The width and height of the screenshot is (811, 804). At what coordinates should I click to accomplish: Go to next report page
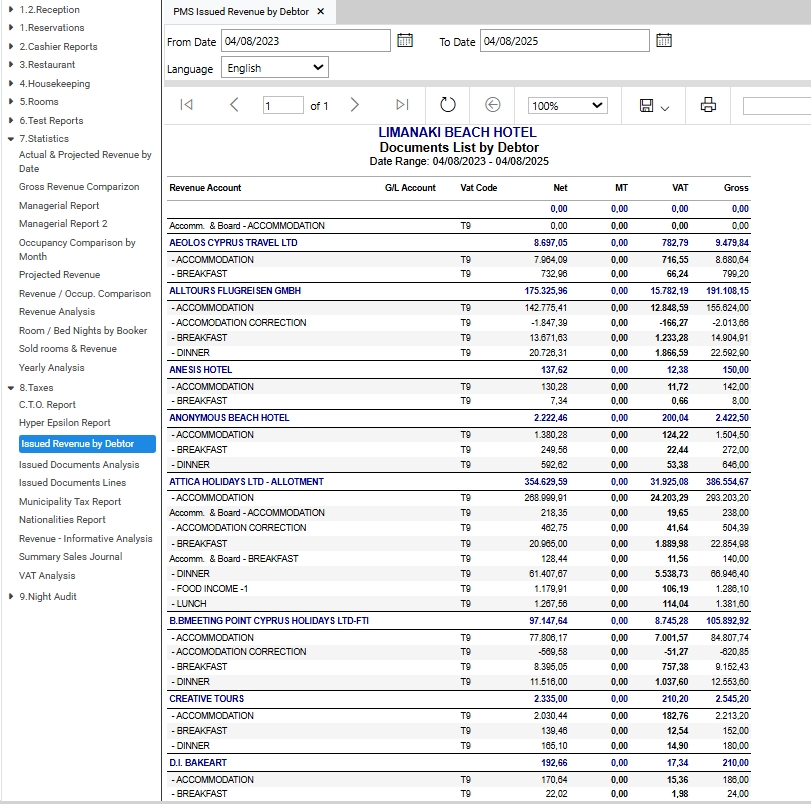[354, 105]
